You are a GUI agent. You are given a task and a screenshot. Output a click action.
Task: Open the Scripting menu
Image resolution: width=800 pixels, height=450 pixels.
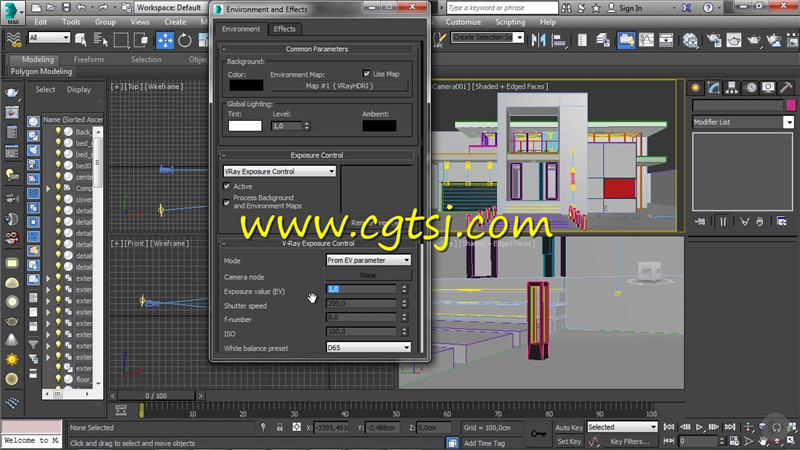click(x=510, y=22)
